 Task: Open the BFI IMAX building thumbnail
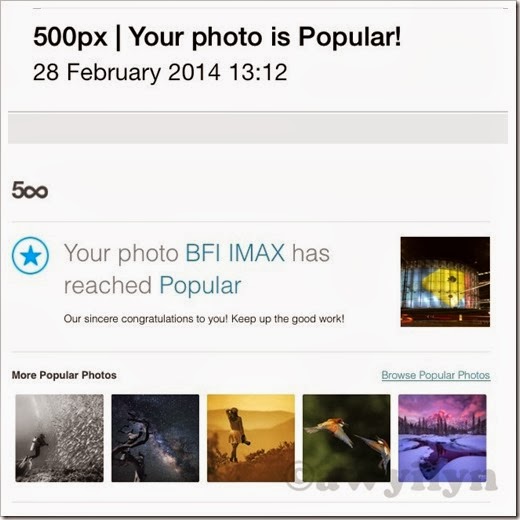(445, 282)
